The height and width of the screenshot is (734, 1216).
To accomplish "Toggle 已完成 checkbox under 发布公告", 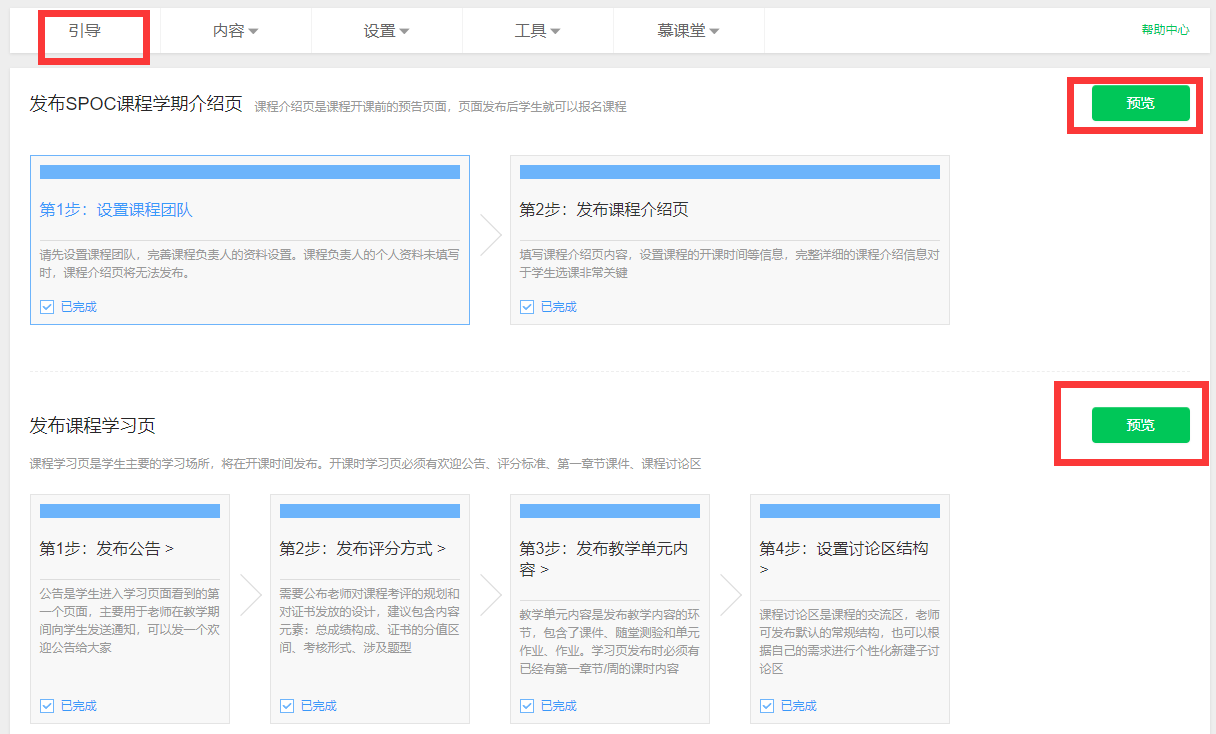I will [x=47, y=706].
